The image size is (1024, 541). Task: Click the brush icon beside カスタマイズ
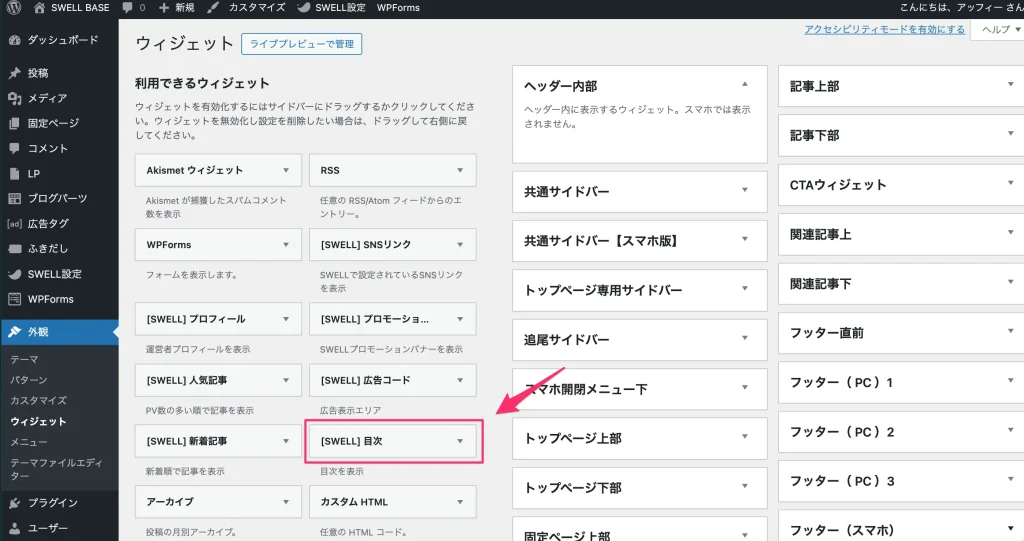[213, 8]
